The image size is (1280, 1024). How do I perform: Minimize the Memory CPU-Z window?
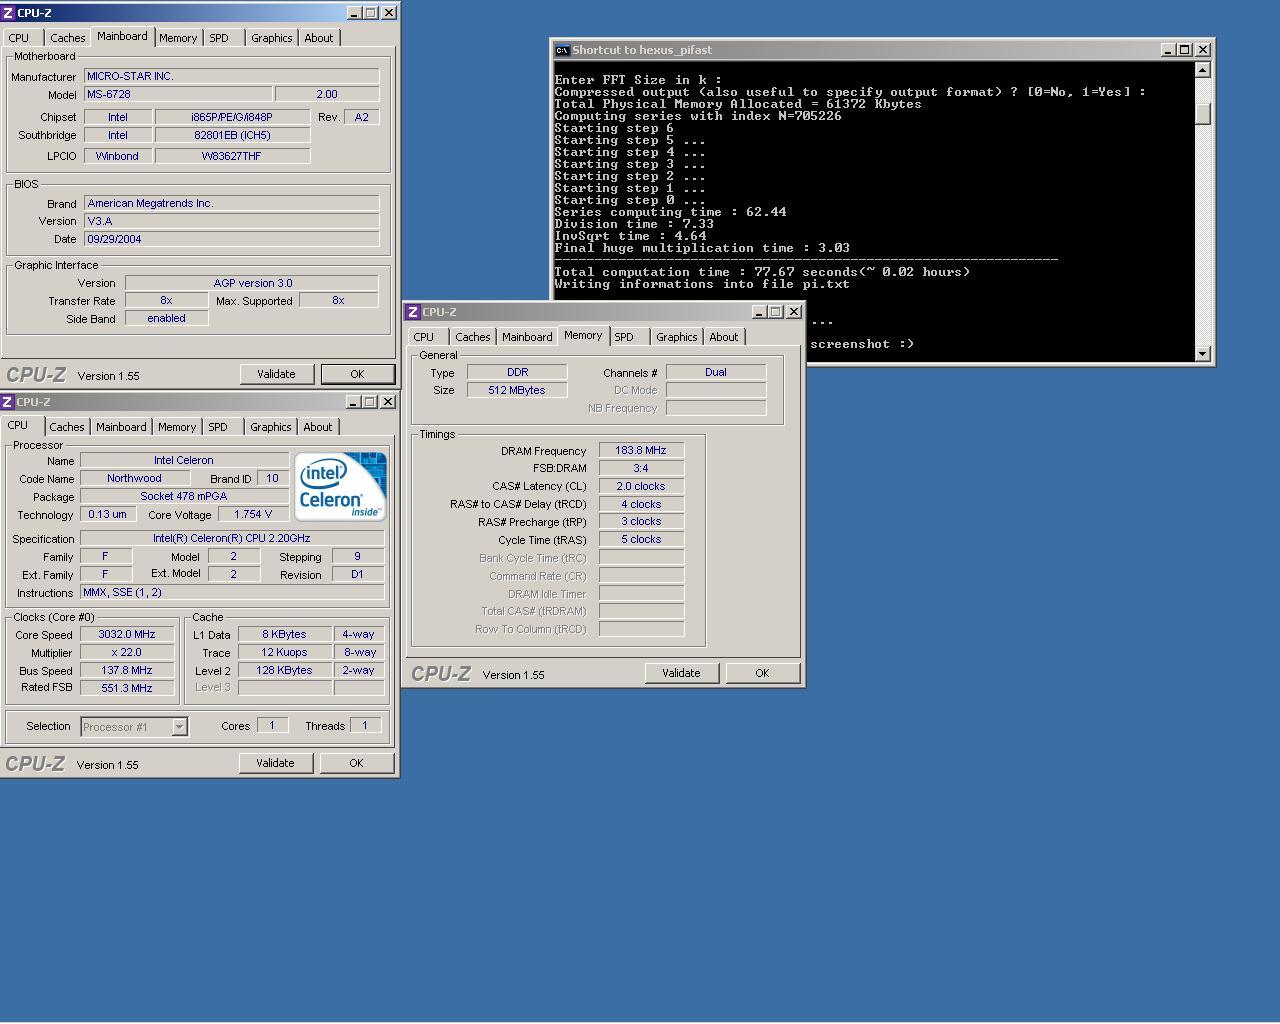coord(758,312)
